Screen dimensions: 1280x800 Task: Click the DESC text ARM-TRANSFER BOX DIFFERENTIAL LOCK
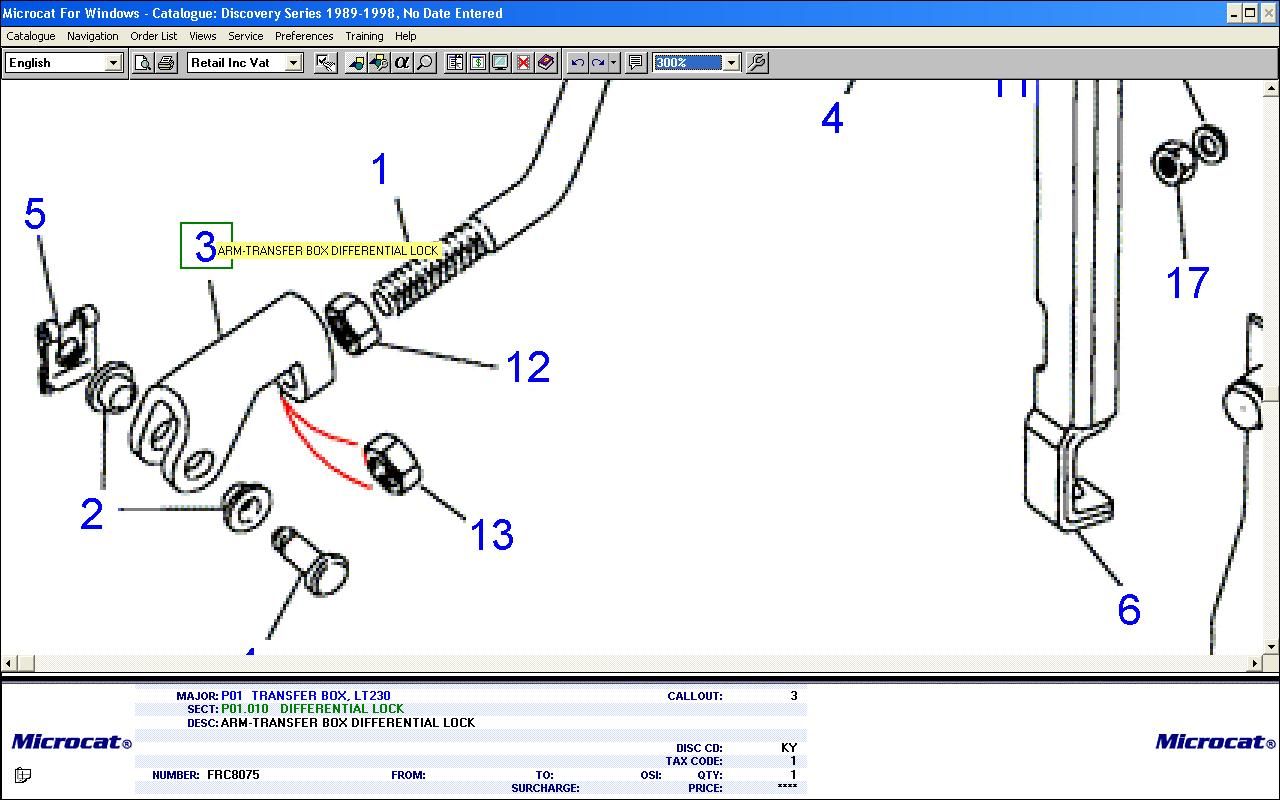[348, 722]
